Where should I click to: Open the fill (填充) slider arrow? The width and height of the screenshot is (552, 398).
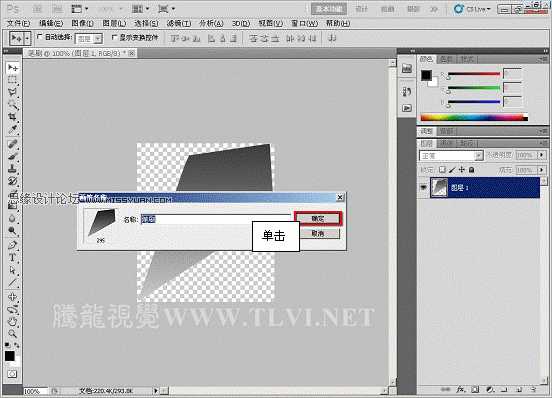tap(542, 170)
